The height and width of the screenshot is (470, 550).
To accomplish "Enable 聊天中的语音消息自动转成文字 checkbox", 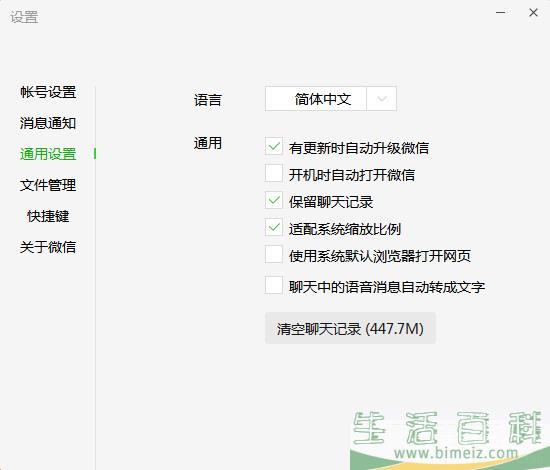I will [274, 285].
